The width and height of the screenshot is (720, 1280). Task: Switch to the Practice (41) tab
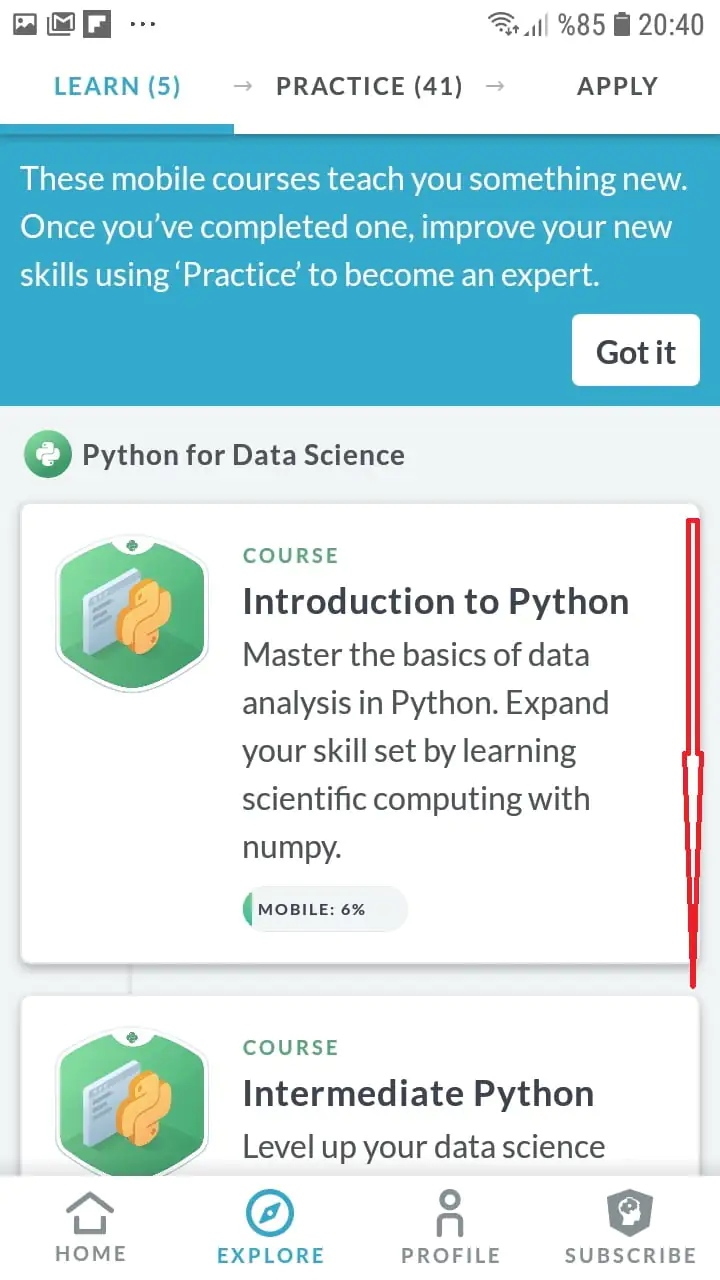(x=369, y=87)
